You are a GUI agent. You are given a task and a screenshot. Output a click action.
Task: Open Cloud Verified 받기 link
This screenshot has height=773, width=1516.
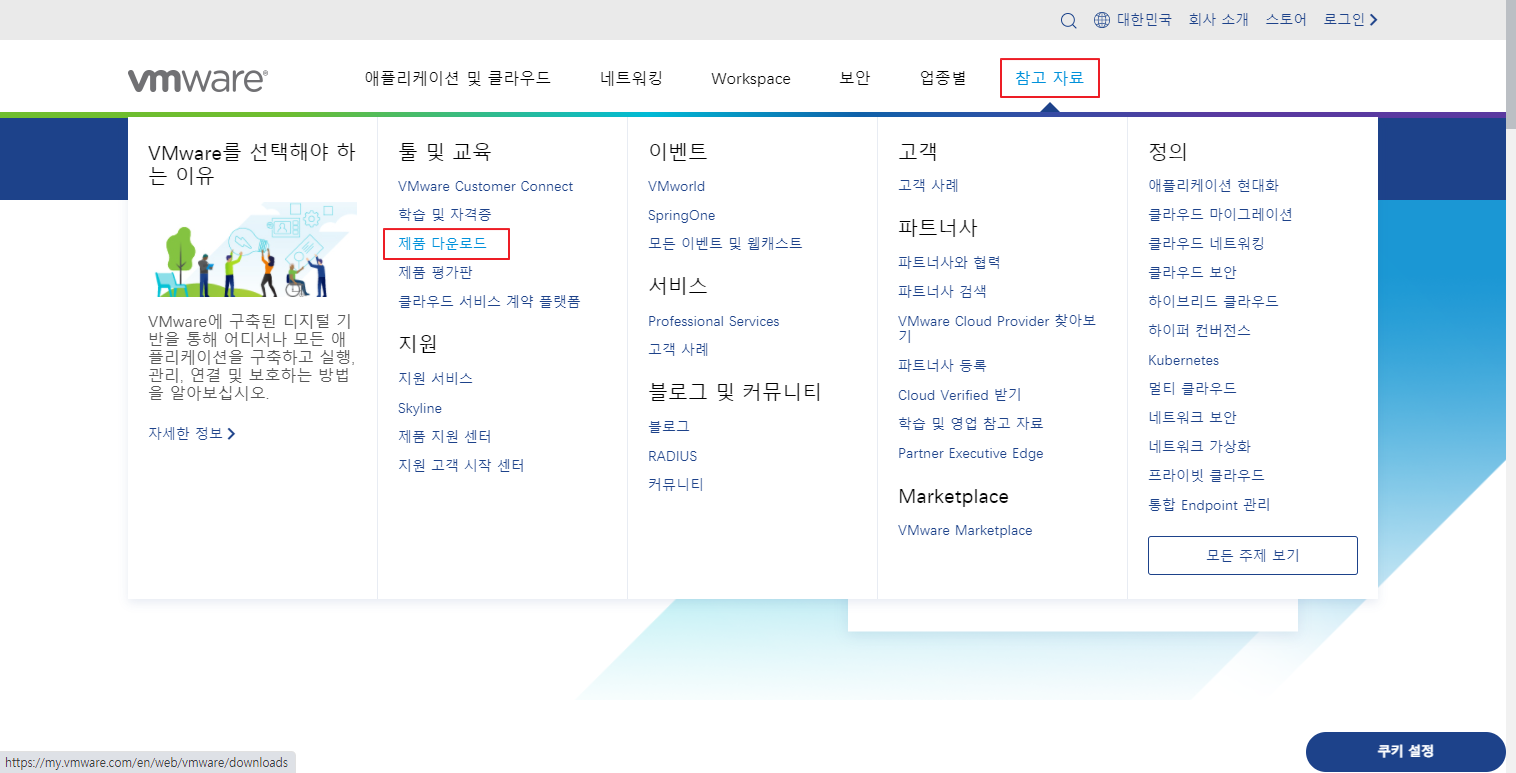point(960,395)
